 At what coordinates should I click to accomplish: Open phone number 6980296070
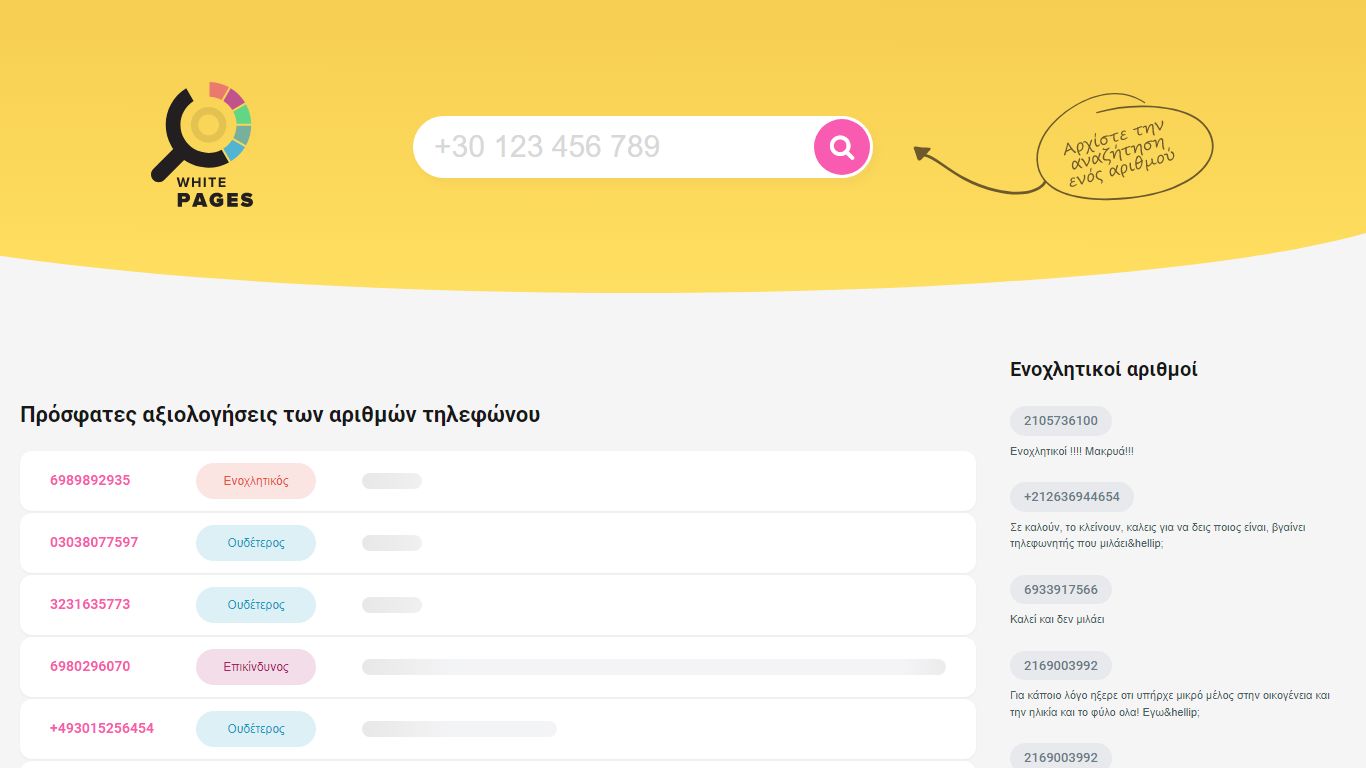pyautogui.click(x=90, y=666)
